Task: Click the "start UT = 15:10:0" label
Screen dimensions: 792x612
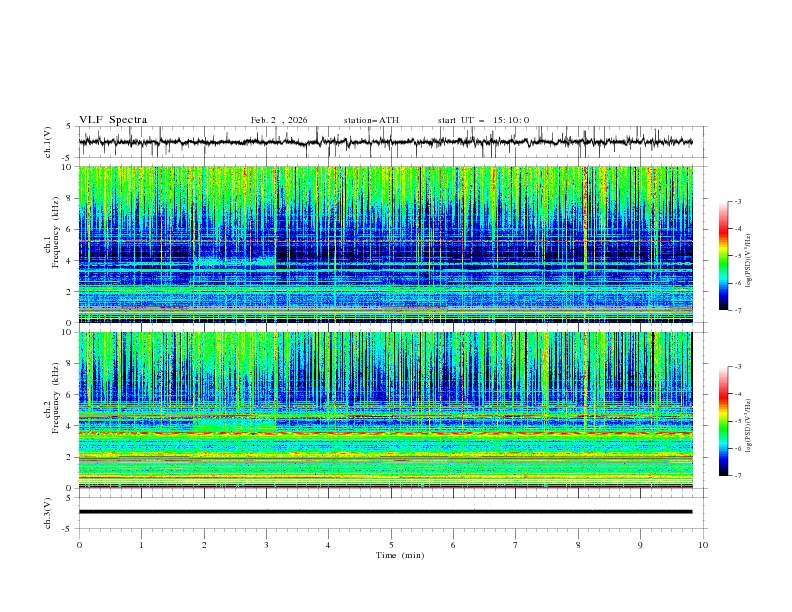Action: coord(483,120)
